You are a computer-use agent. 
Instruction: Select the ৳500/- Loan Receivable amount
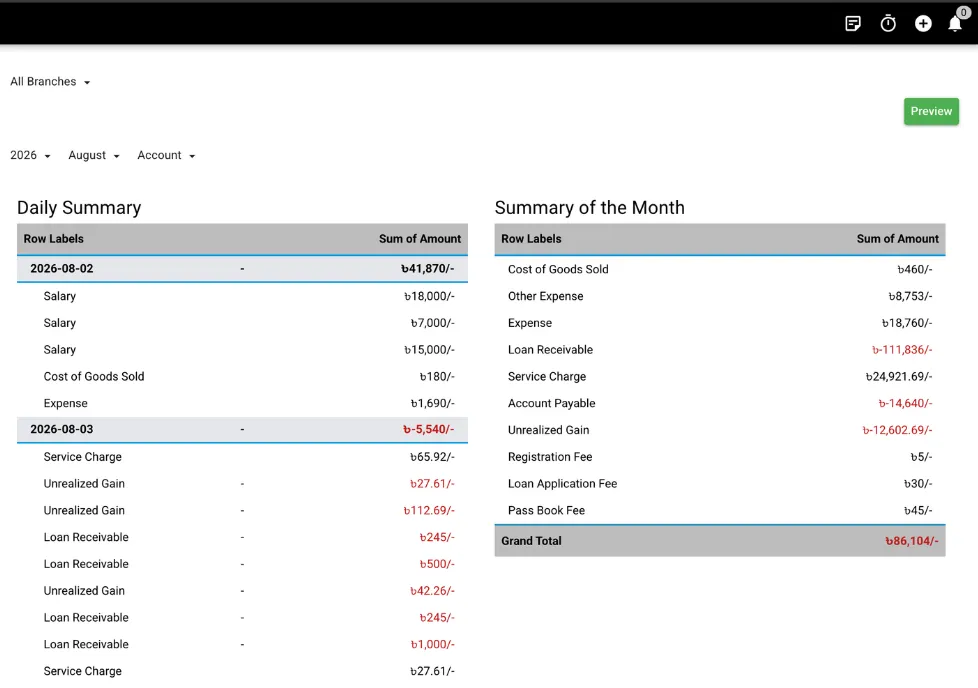(437, 564)
